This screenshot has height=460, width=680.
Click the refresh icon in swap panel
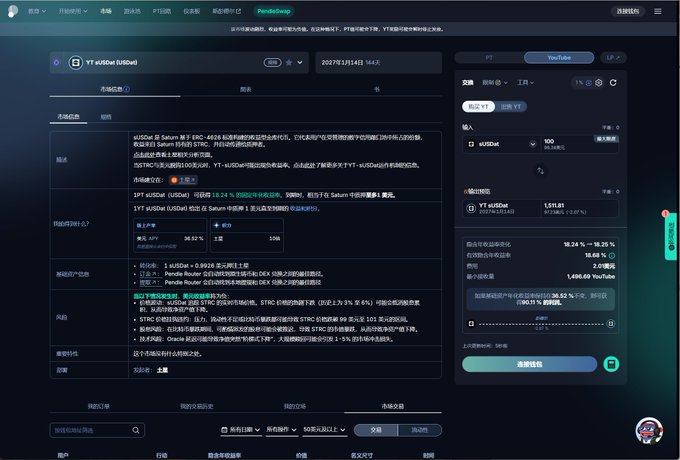tap(613, 82)
